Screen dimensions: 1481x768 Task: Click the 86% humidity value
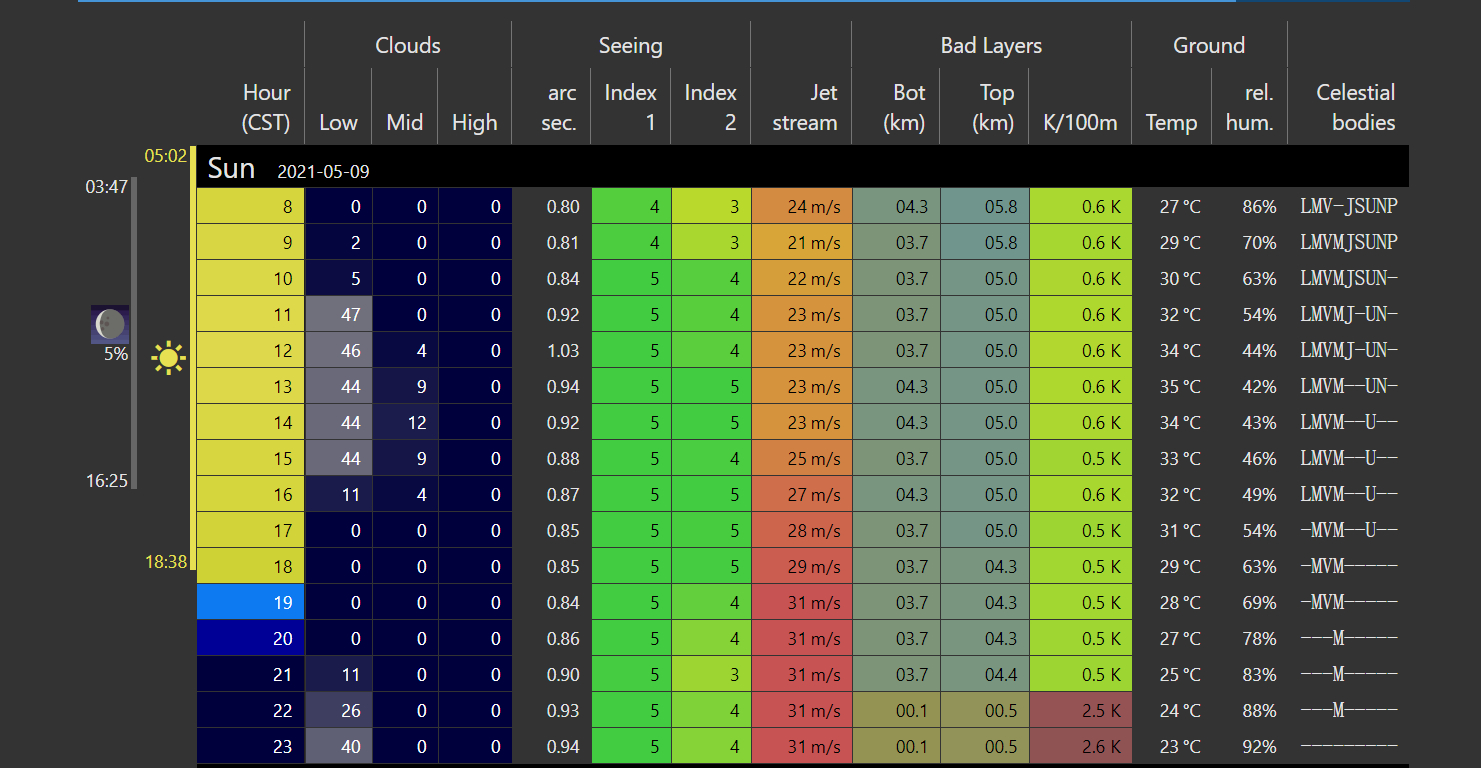1260,207
